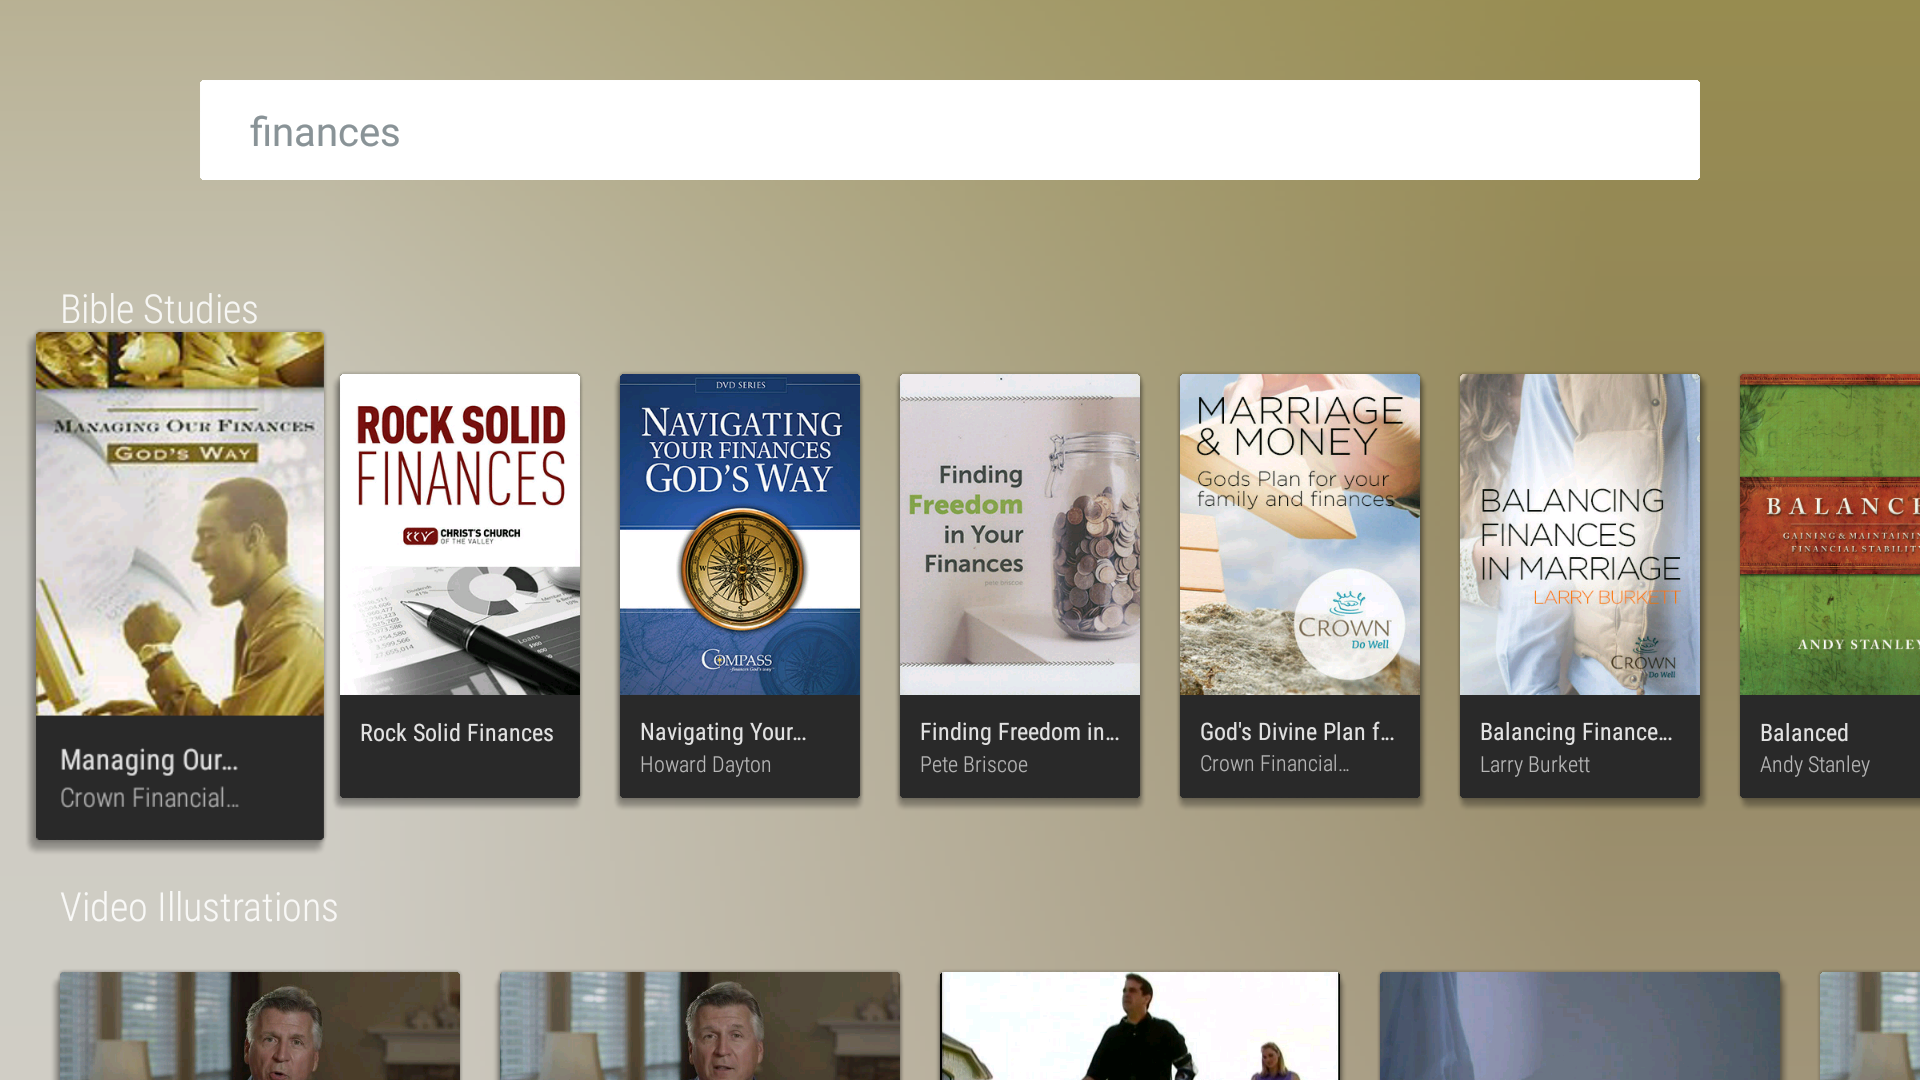This screenshot has width=1920, height=1080.
Task: Open the Marriage & Money cover
Action: pos(1300,534)
